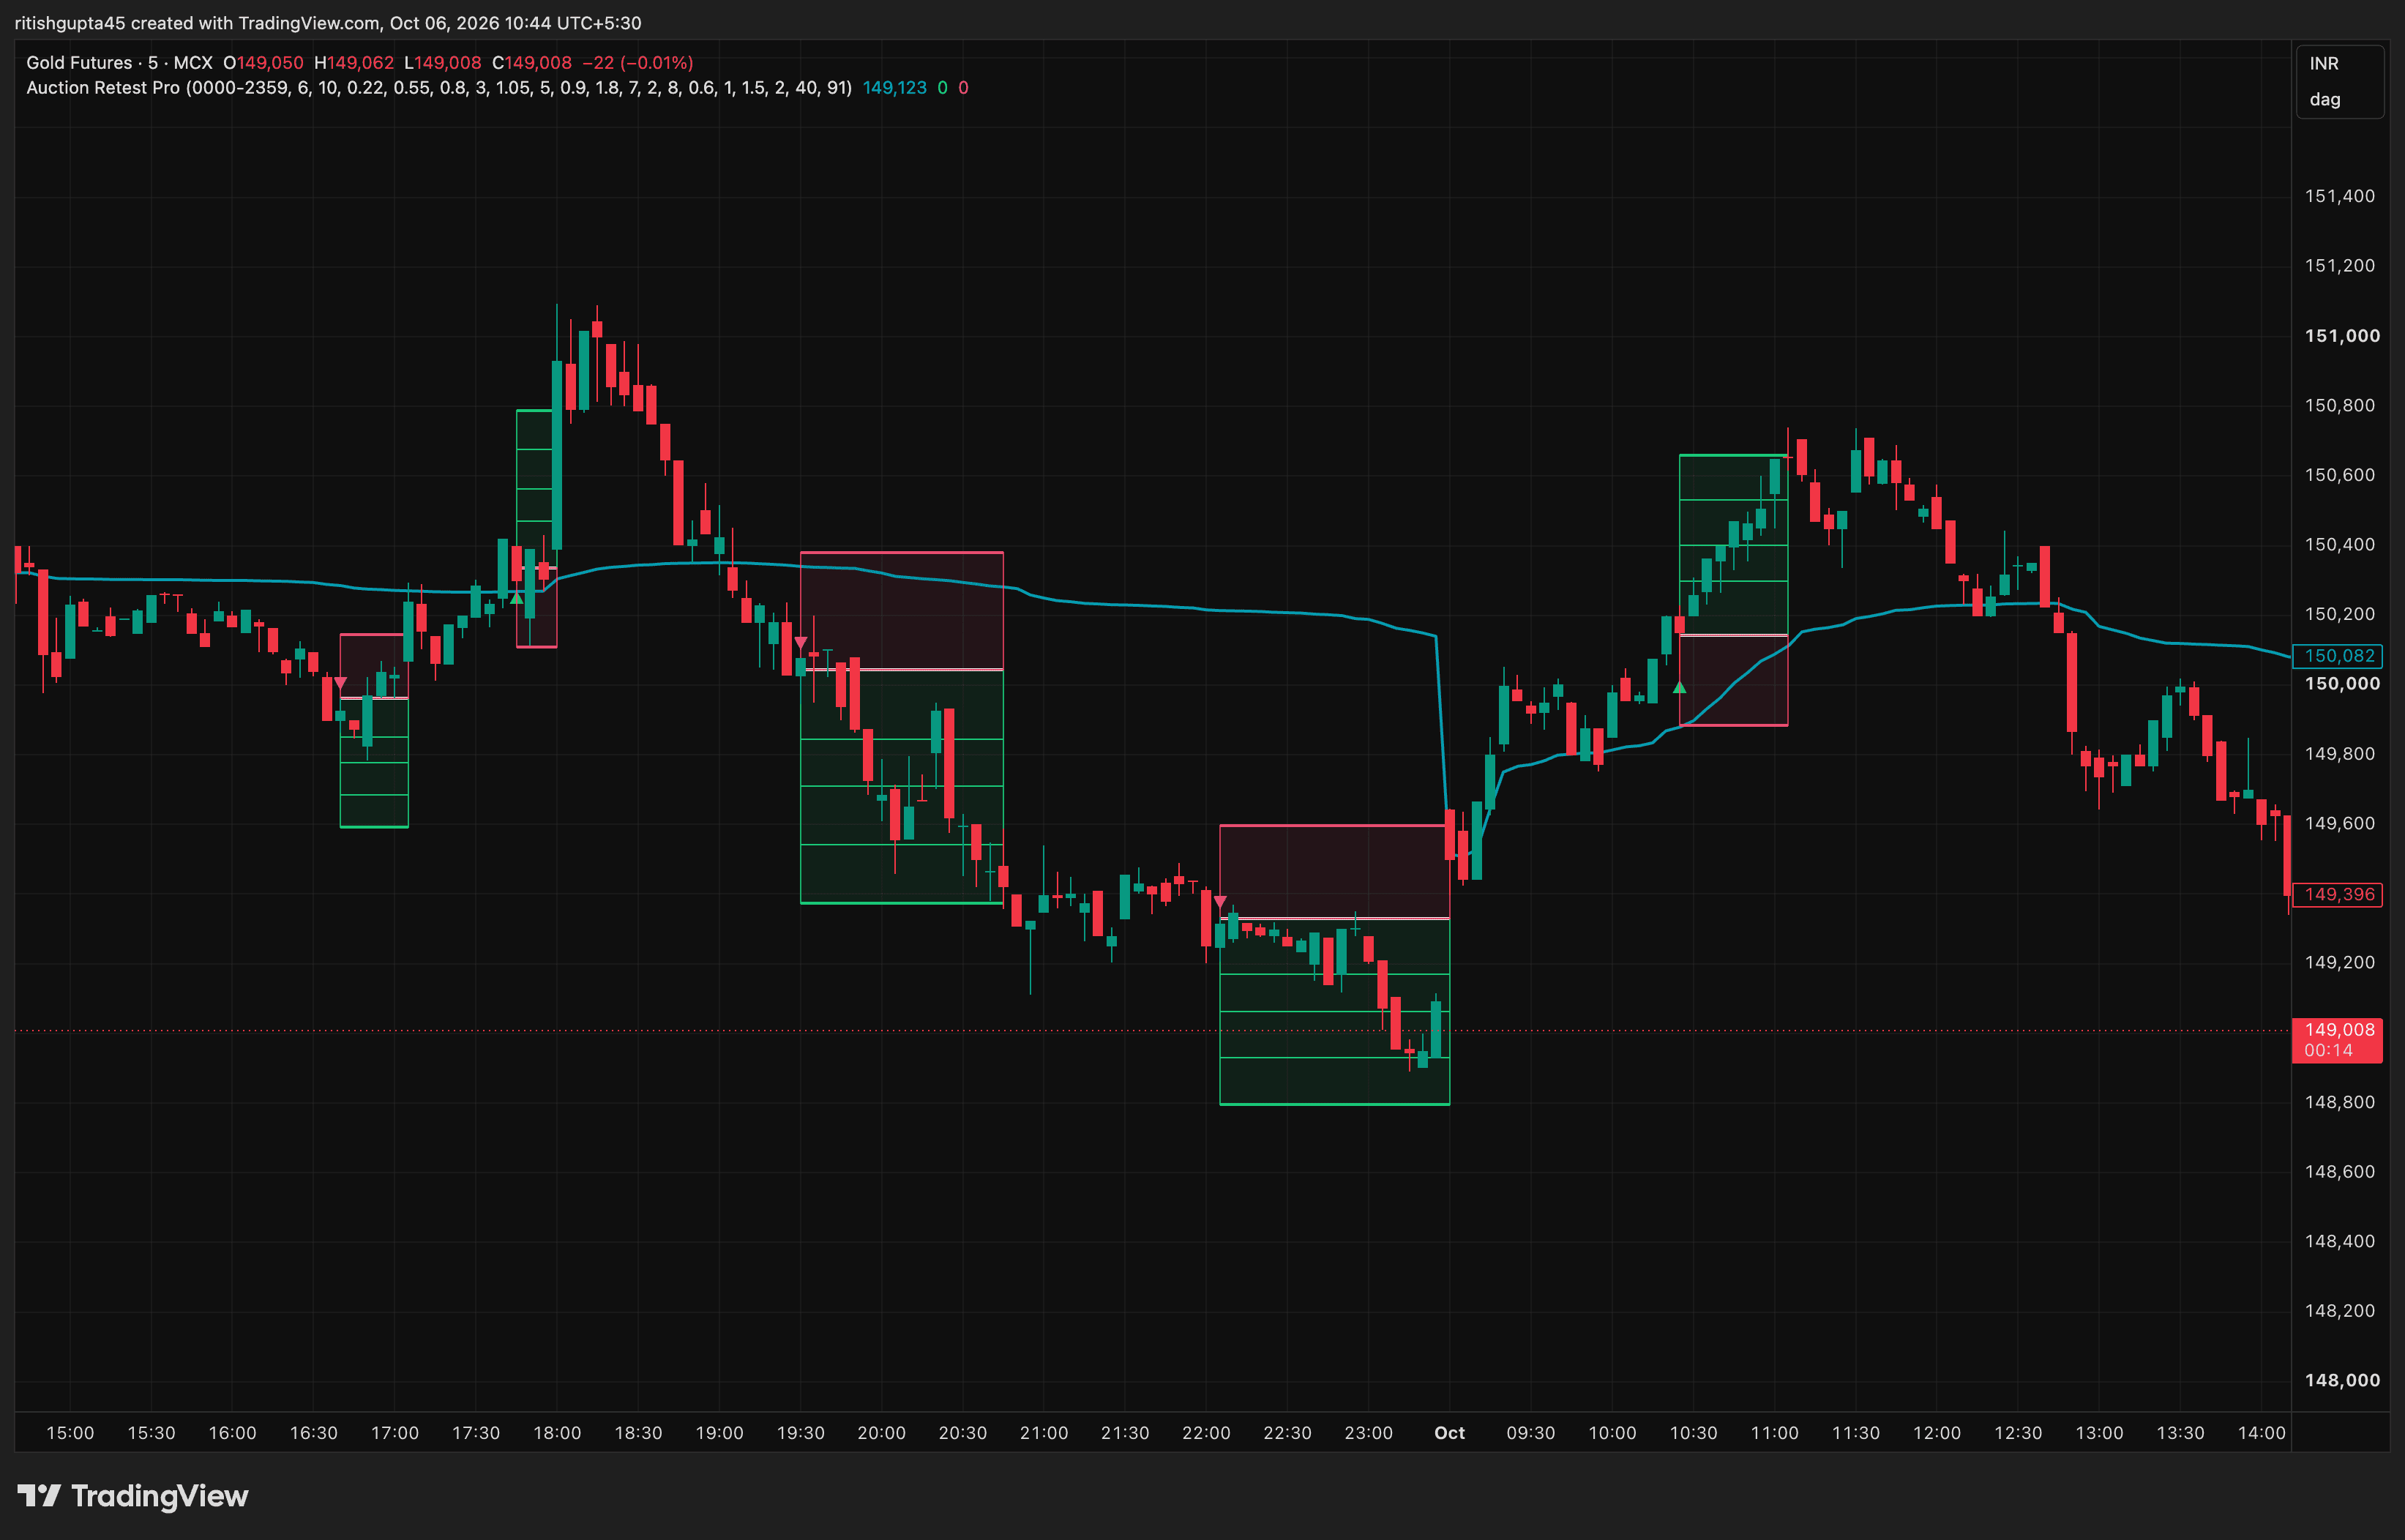Viewport: 2405px width, 1540px height.
Task: Click the pink sell triangle at 19:30
Action: [800, 642]
